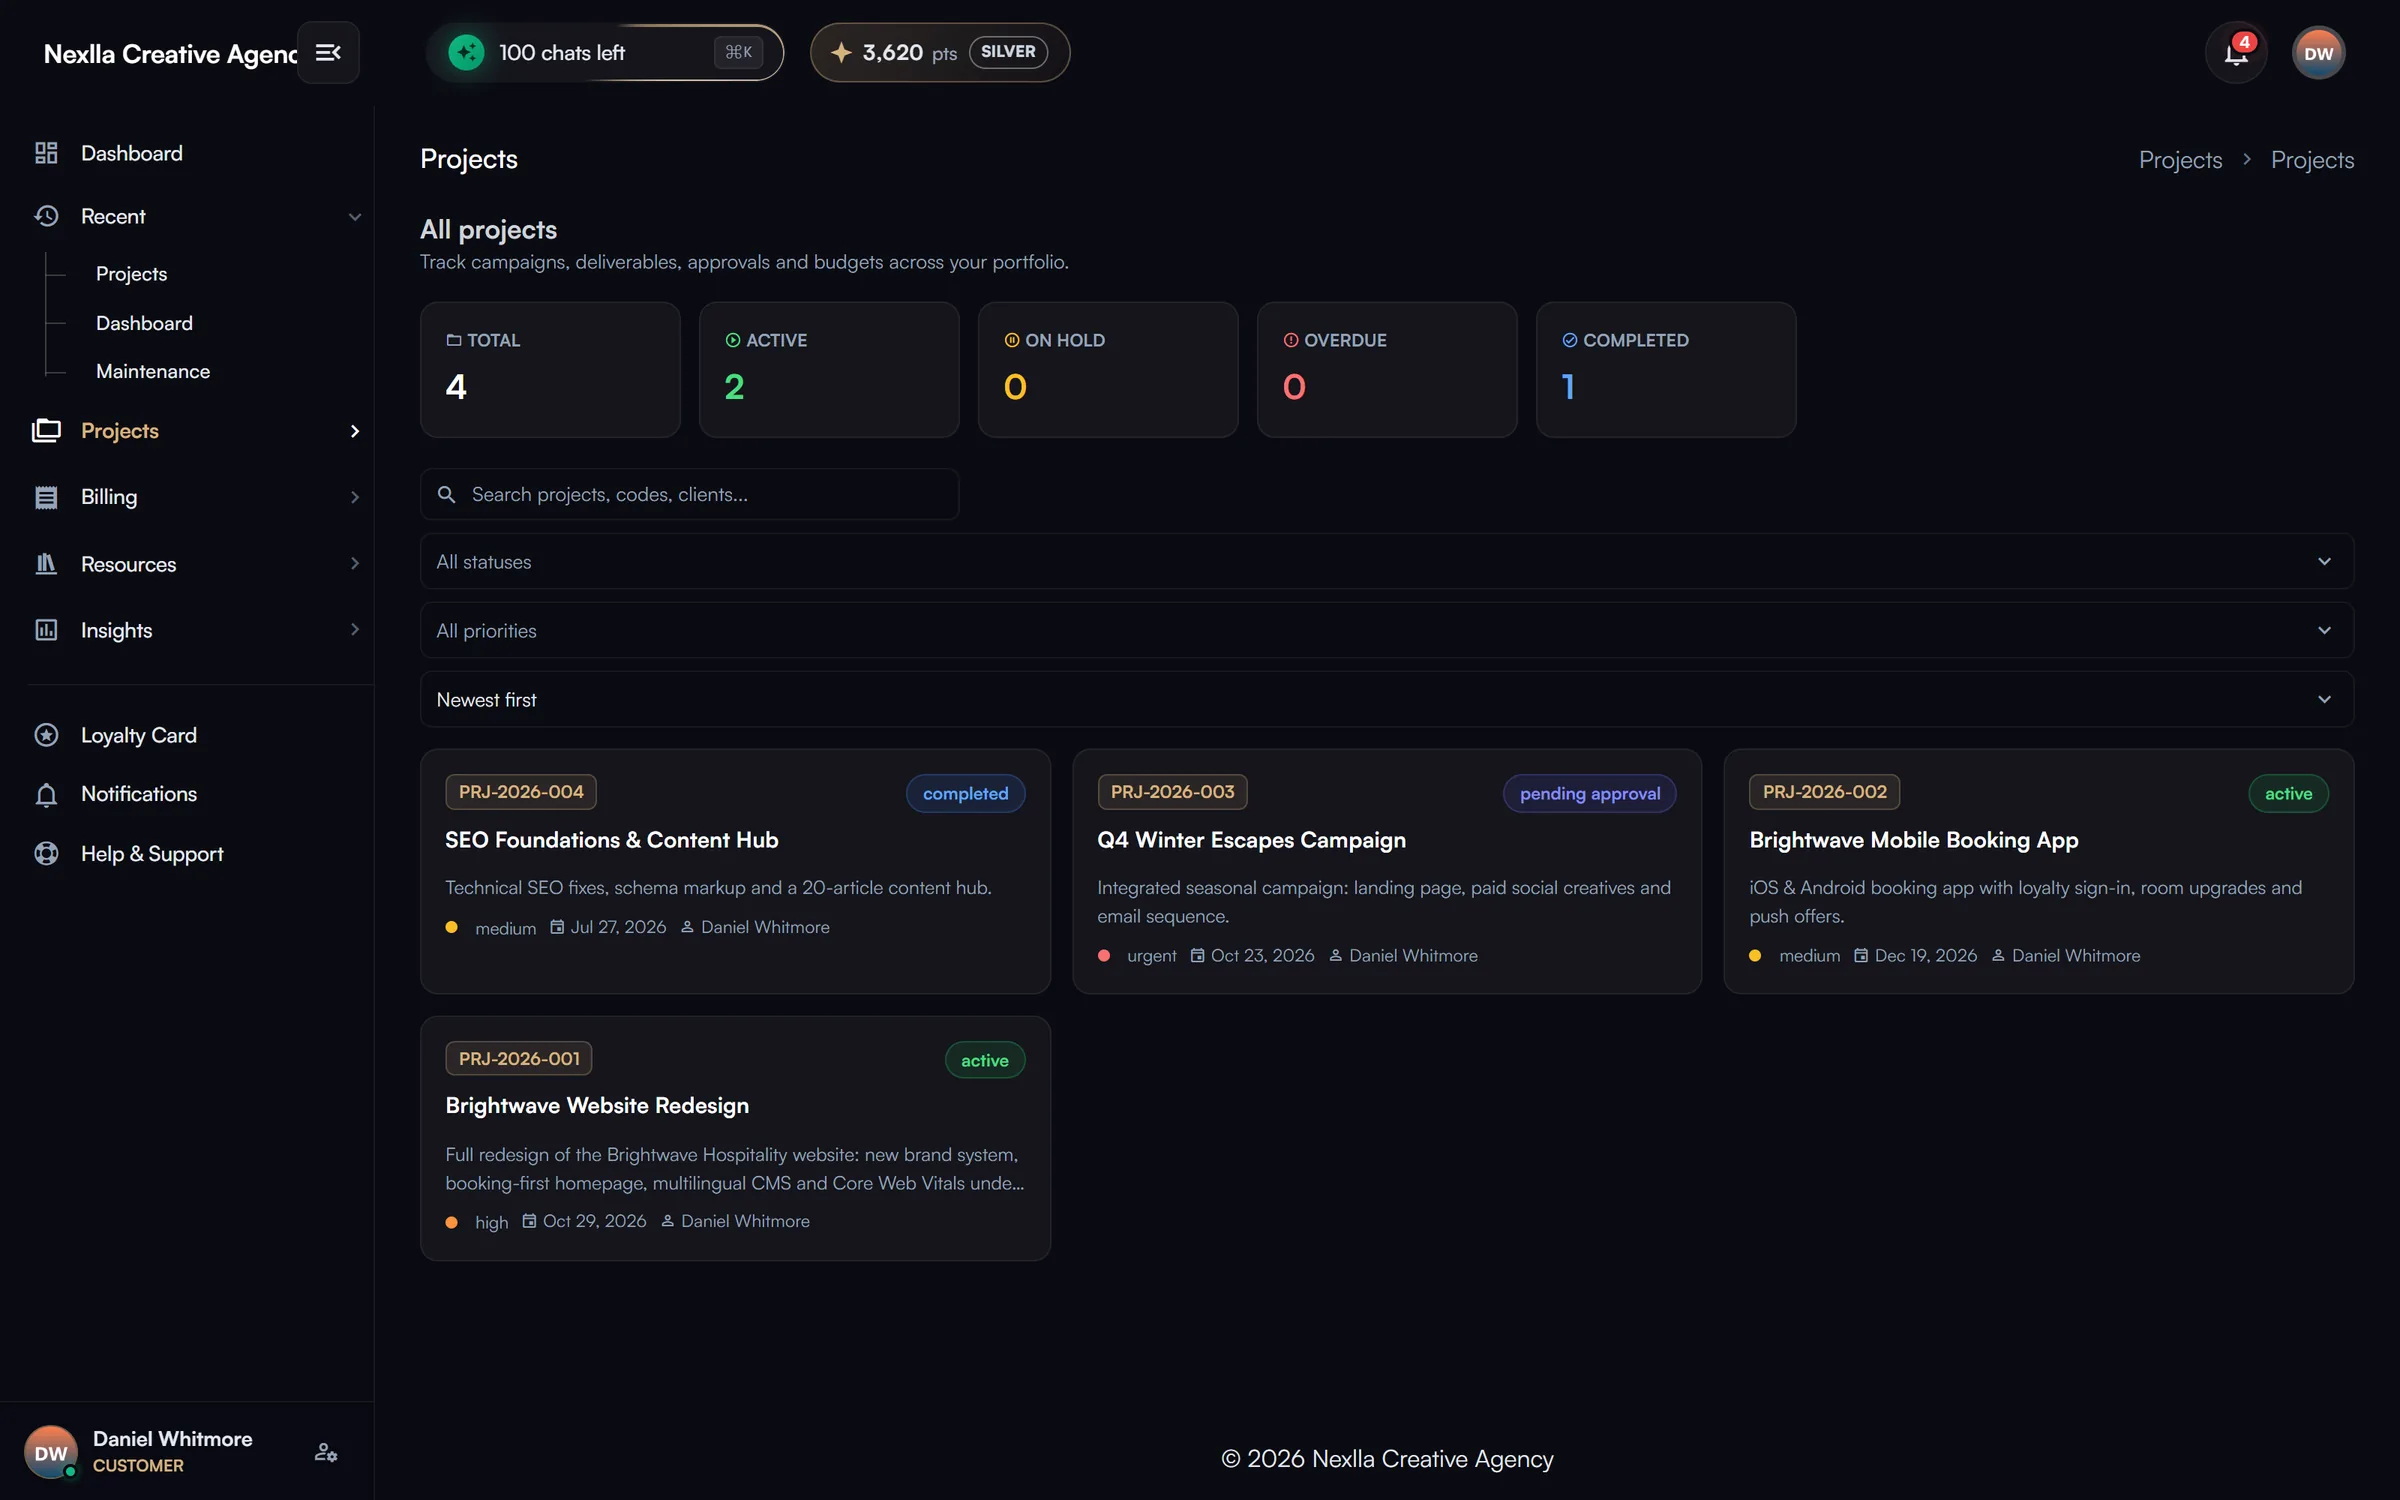Open the All statuses dropdown

coord(1386,561)
